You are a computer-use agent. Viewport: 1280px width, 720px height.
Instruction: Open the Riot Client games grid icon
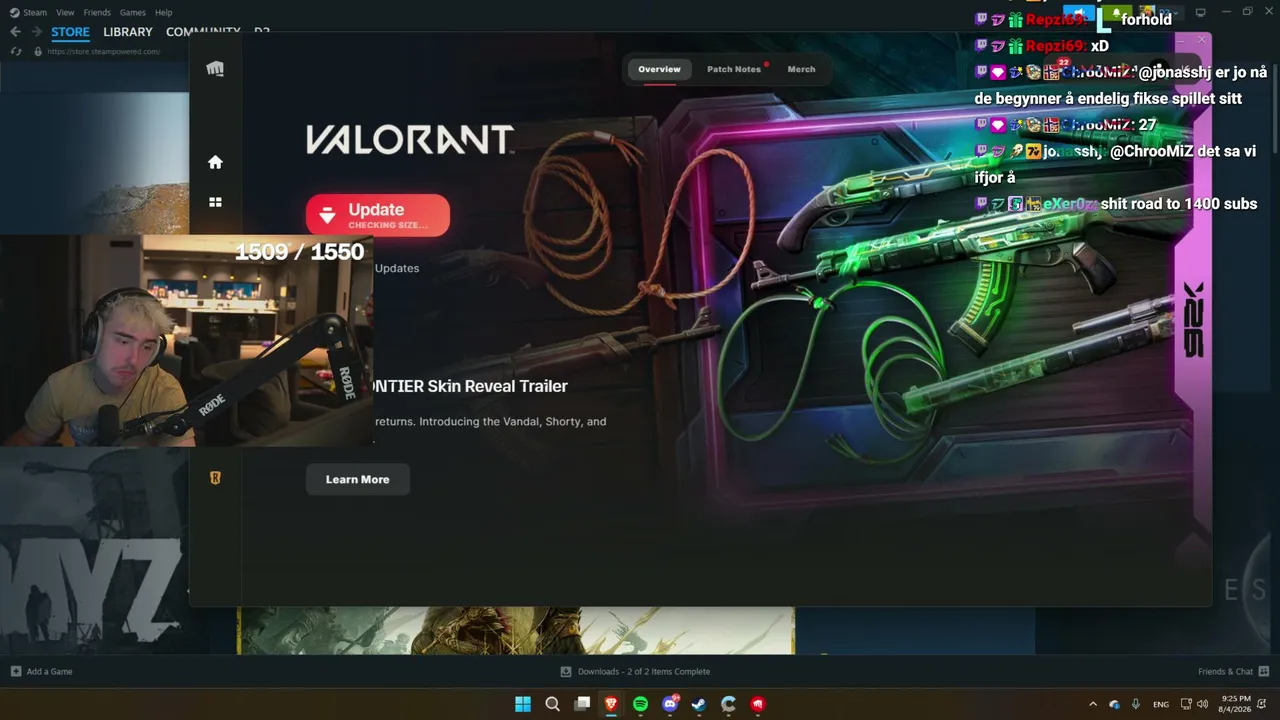tap(215, 202)
